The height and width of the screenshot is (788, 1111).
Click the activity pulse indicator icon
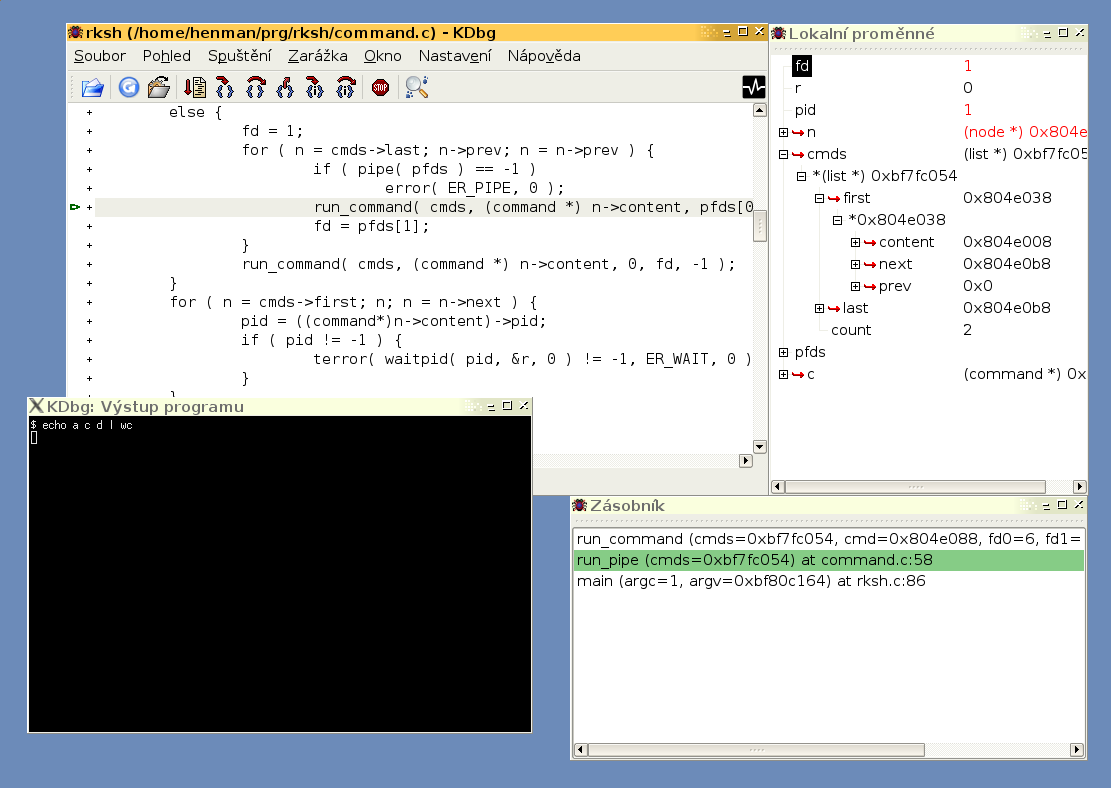754,87
